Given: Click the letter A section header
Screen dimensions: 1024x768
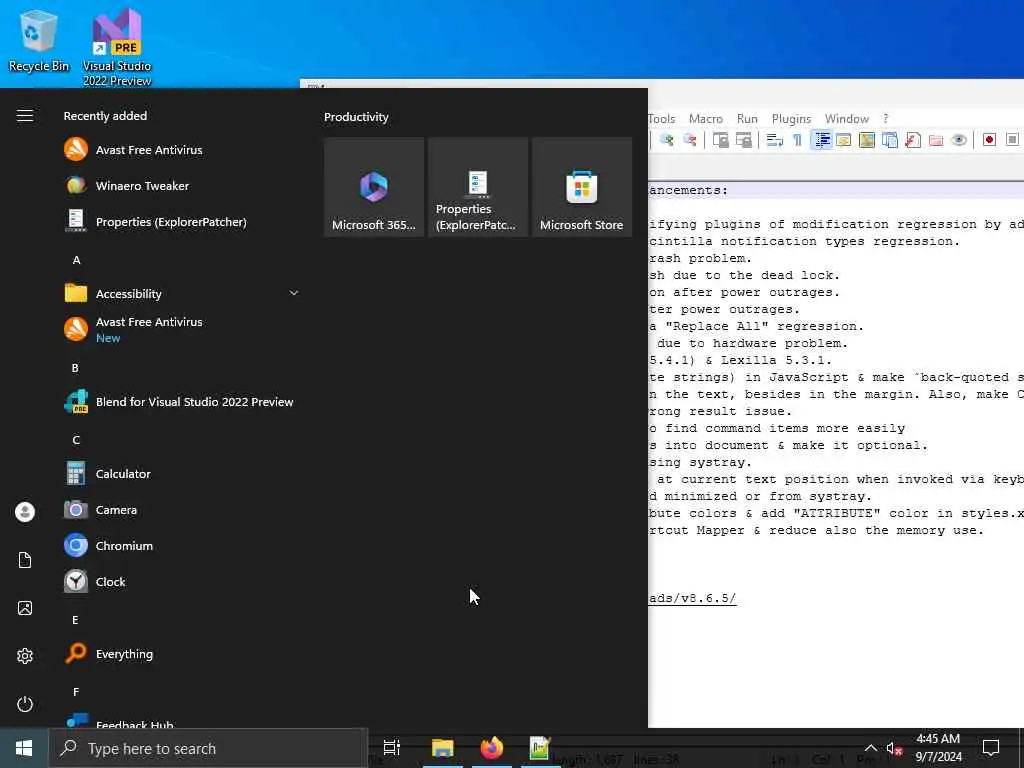Looking at the screenshot, I should coord(76,260).
